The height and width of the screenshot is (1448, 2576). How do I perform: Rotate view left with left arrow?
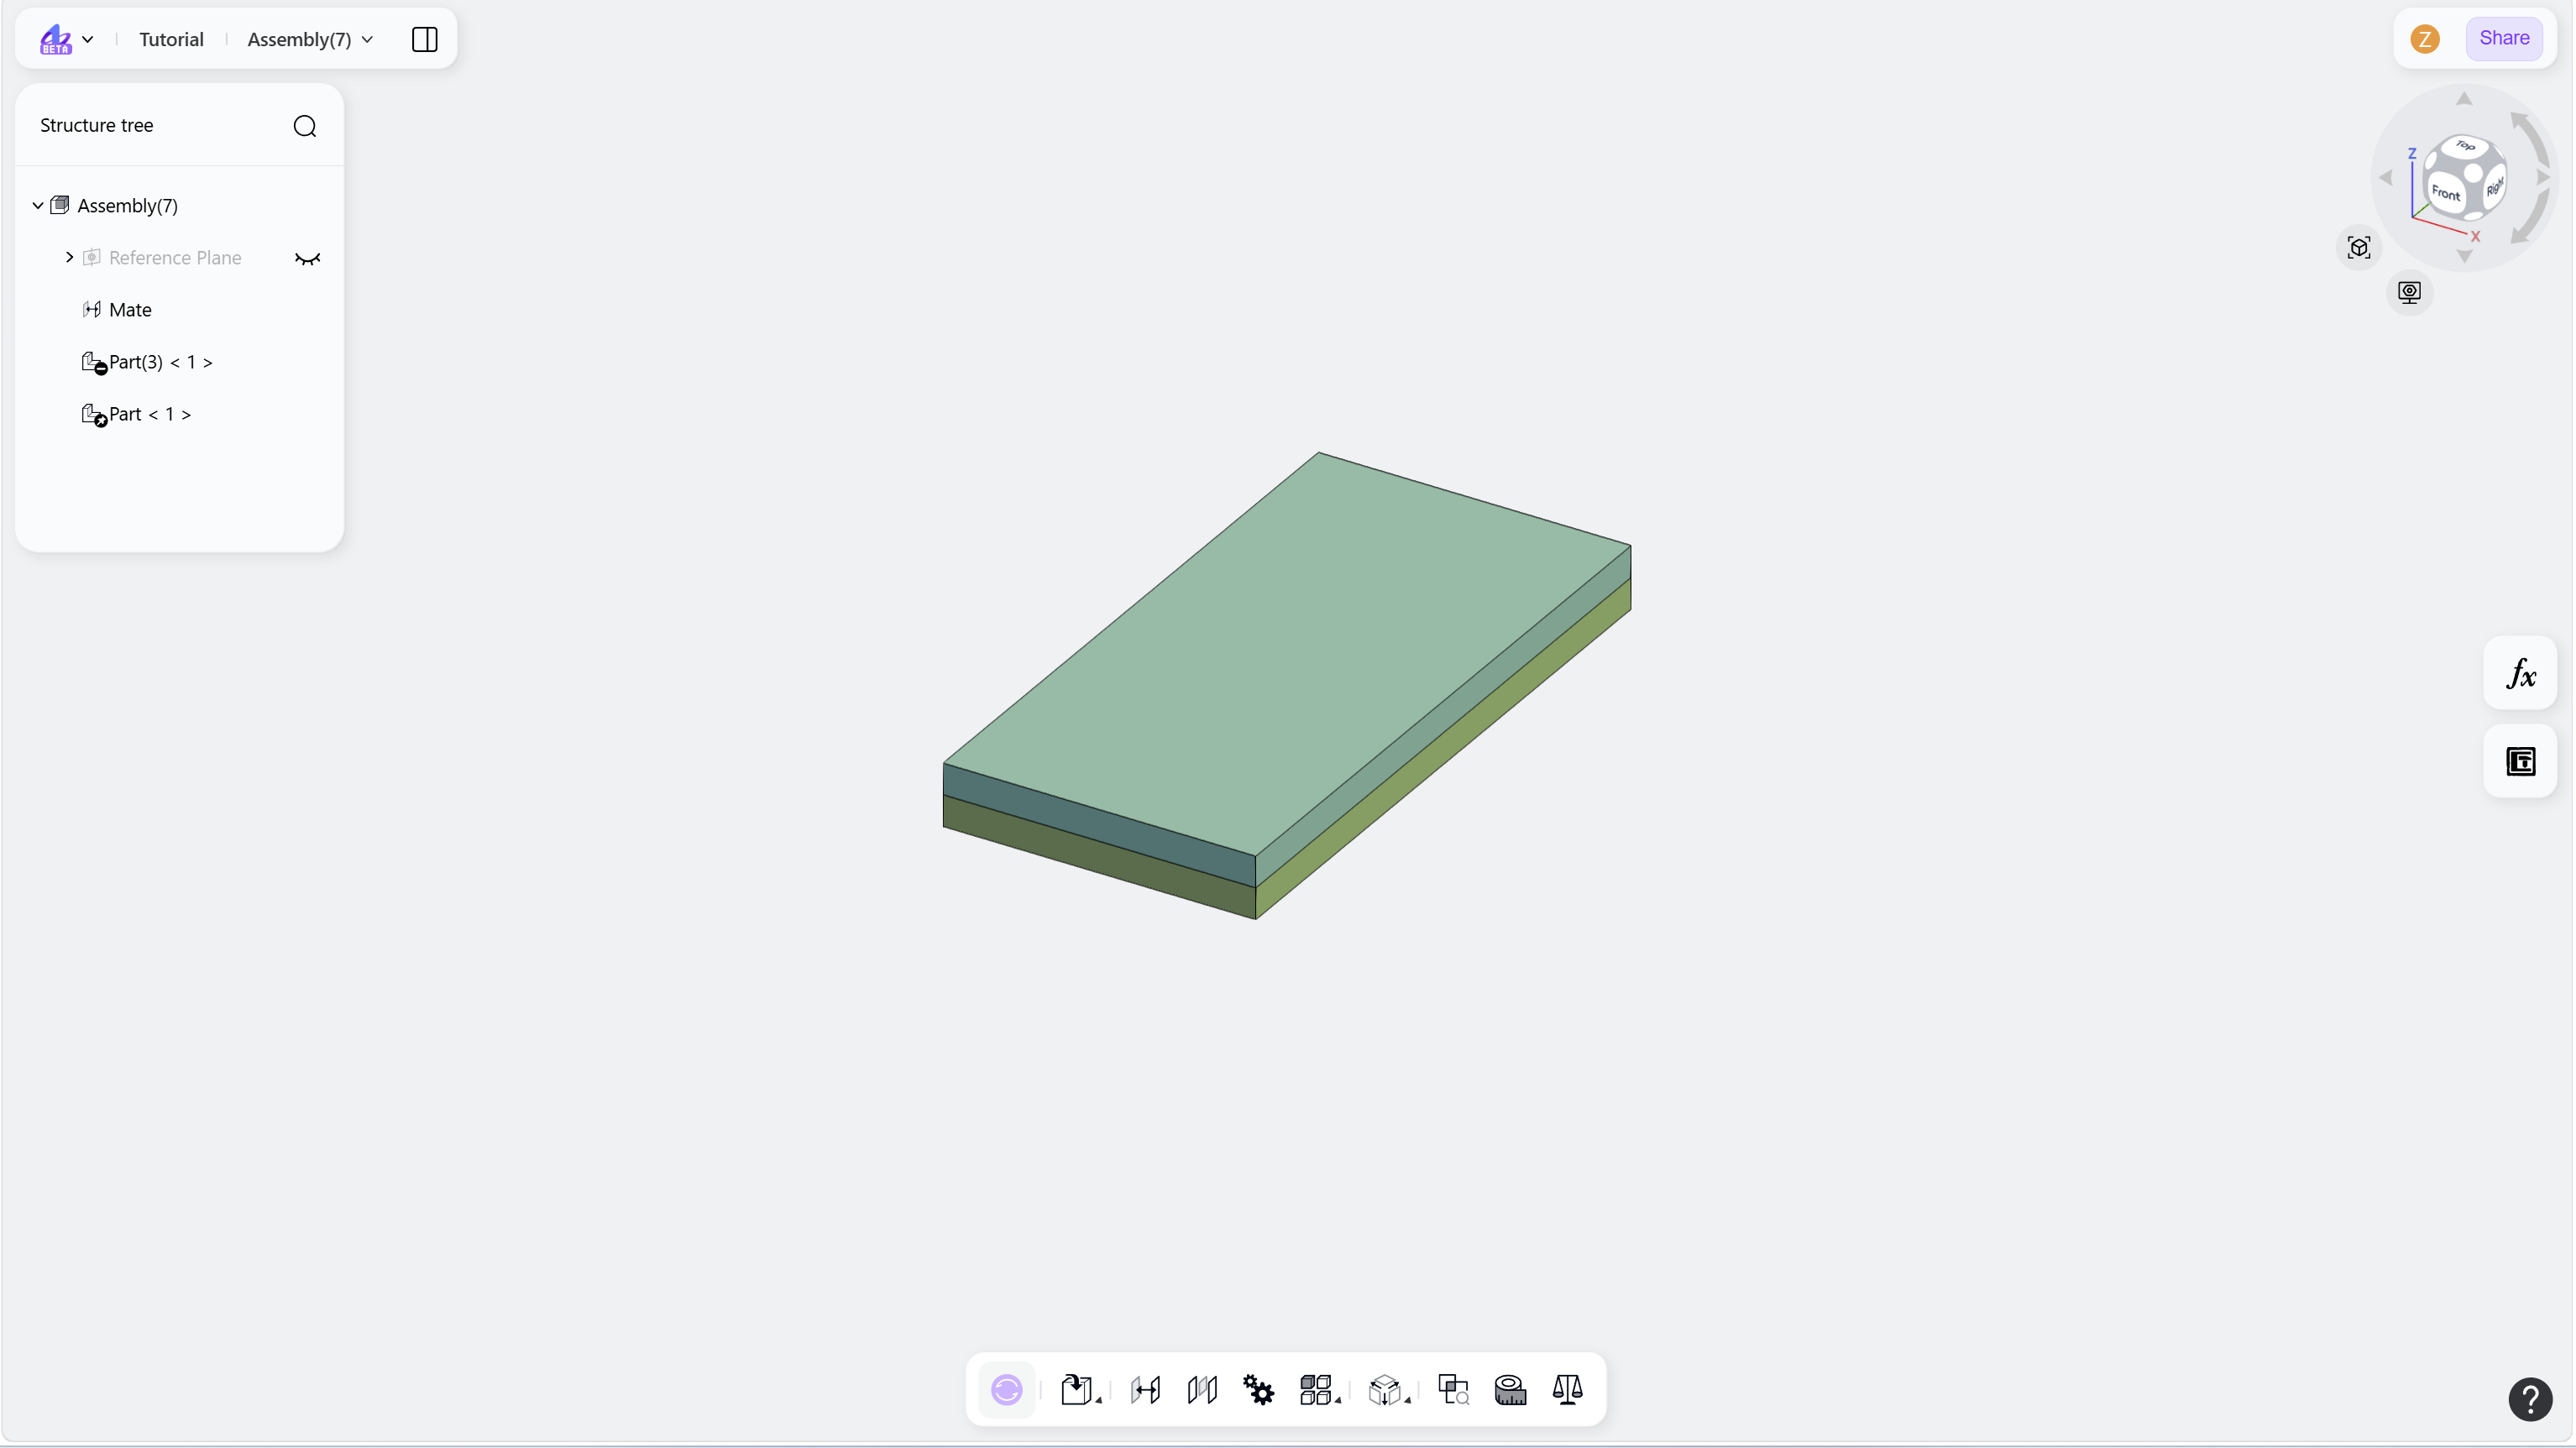(2385, 178)
